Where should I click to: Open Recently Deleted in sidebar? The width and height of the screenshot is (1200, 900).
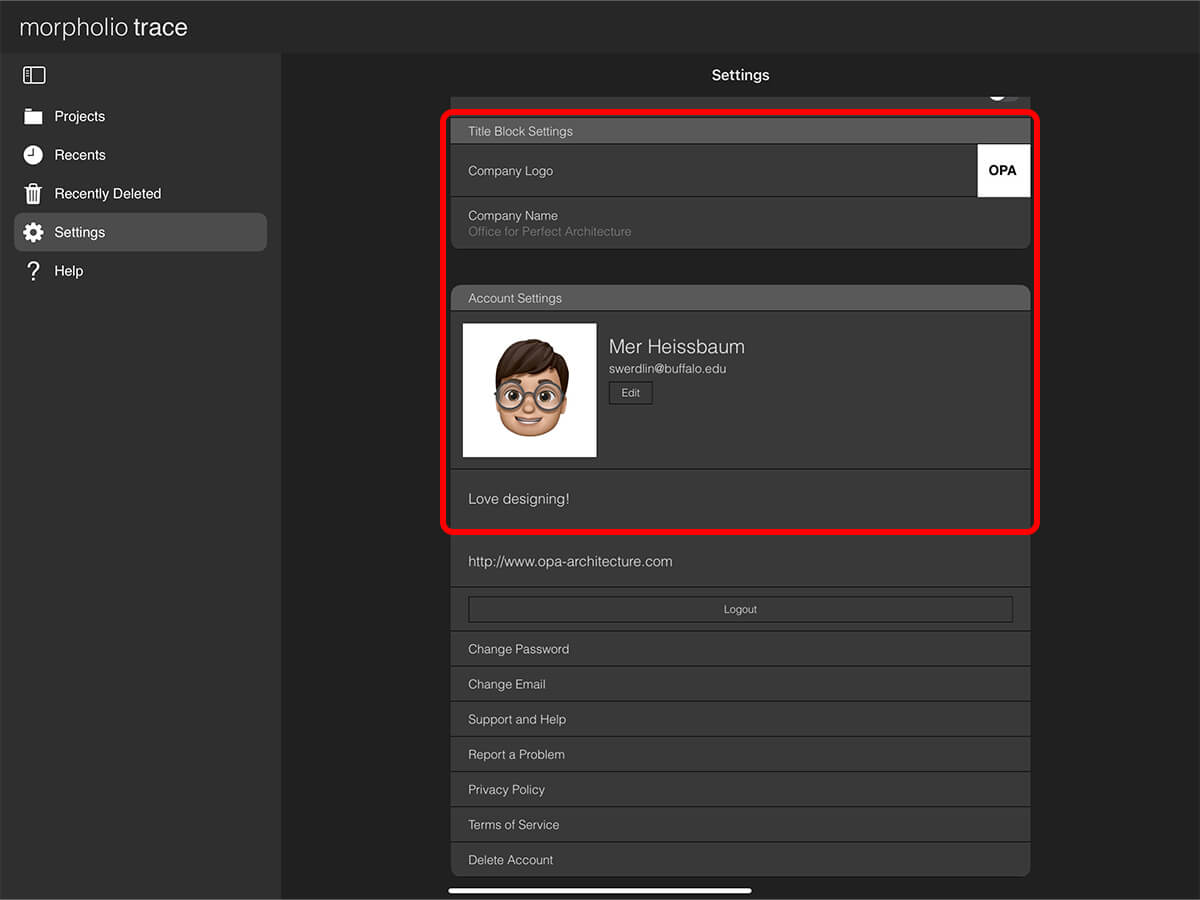point(107,194)
